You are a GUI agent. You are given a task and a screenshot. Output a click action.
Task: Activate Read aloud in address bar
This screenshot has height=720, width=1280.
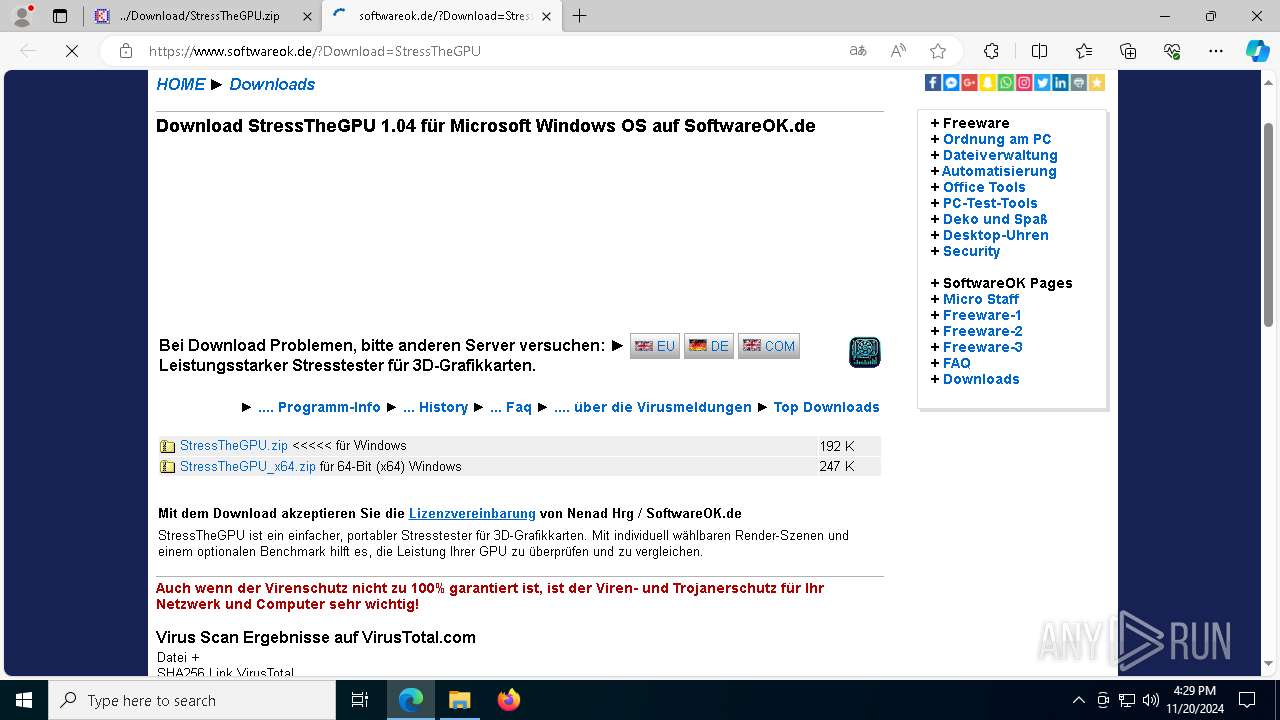point(897,51)
